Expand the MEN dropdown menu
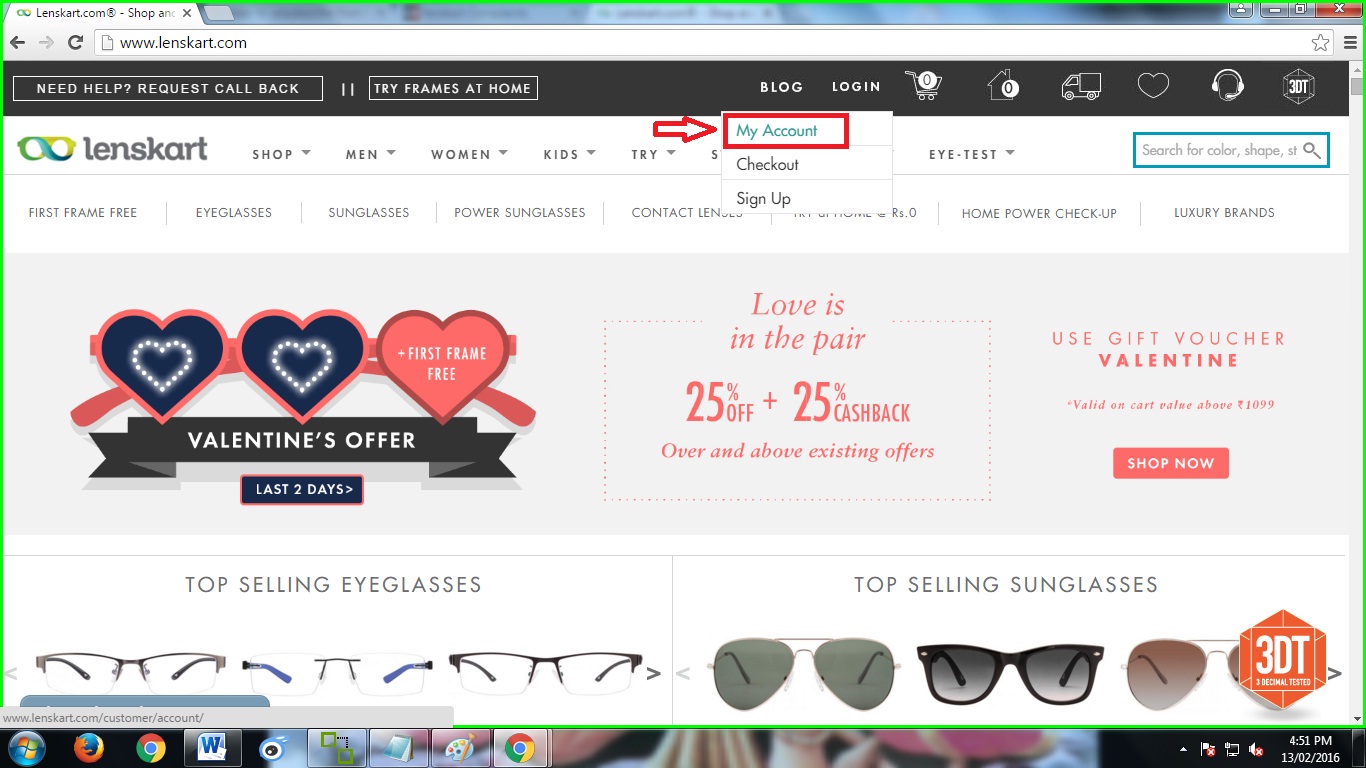 click(371, 154)
